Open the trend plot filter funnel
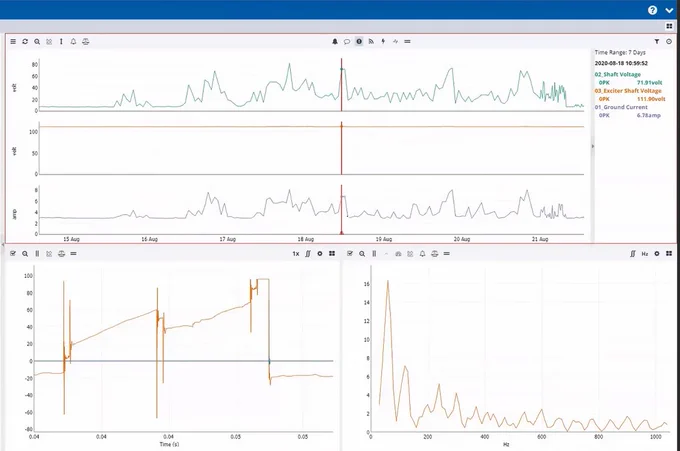Screen dimensions: 680x451 657,42
